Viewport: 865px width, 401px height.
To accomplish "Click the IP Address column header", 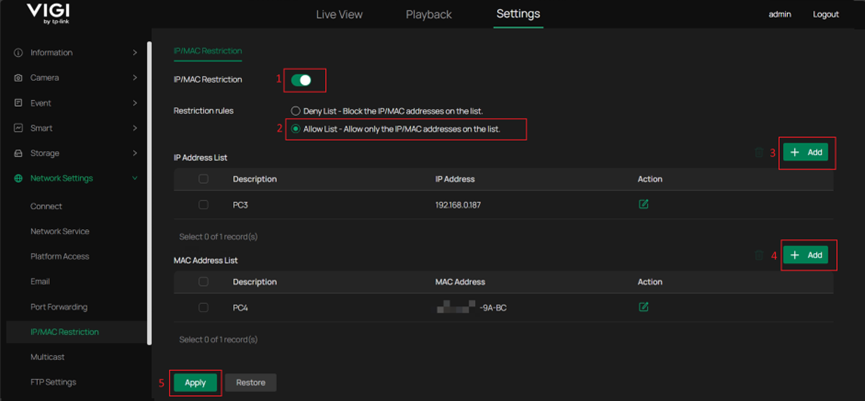I will 455,179.
